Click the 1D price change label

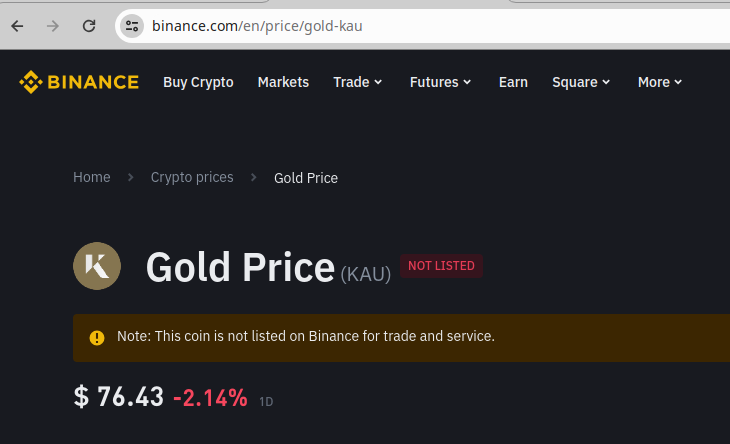tap(266, 402)
